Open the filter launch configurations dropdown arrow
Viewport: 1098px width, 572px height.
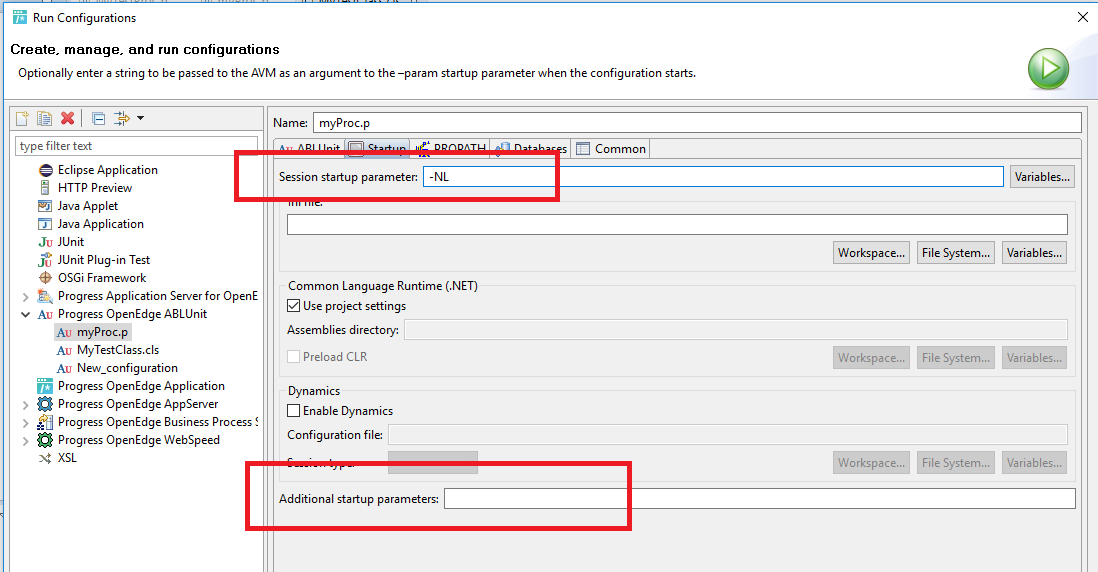[140, 118]
